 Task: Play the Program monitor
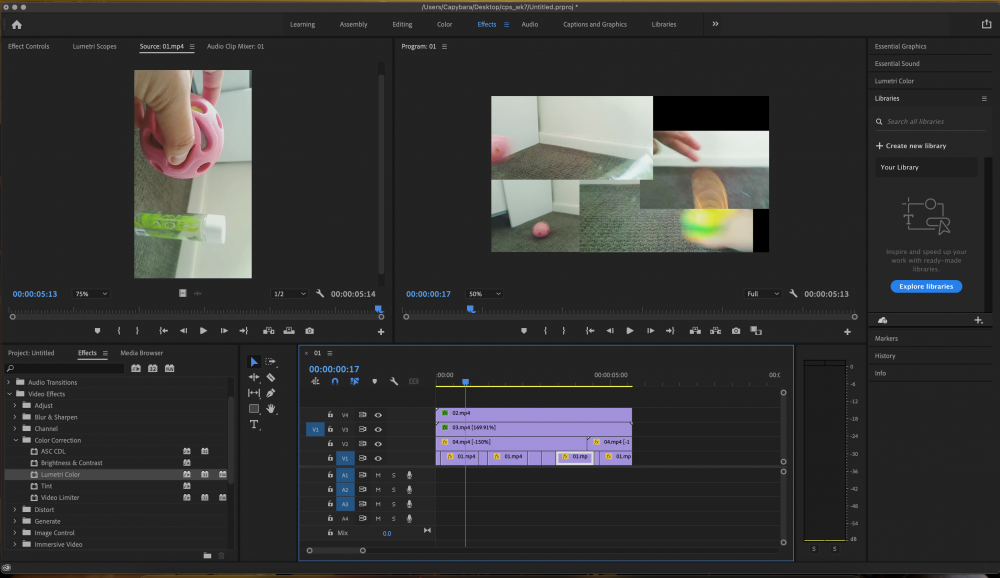(x=629, y=330)
